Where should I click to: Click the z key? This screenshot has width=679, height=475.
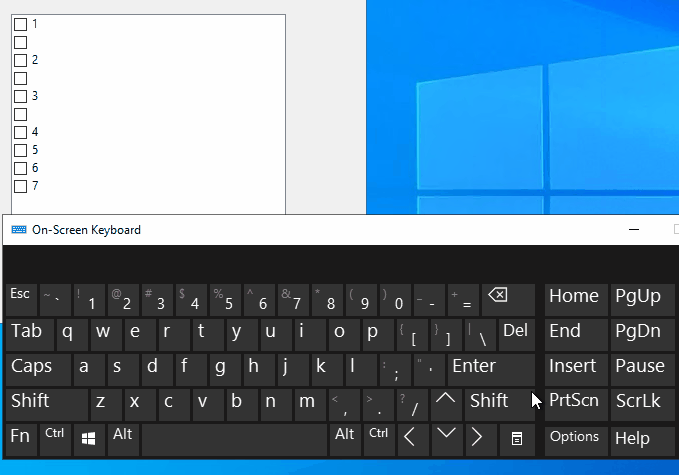tap(106, 404)
